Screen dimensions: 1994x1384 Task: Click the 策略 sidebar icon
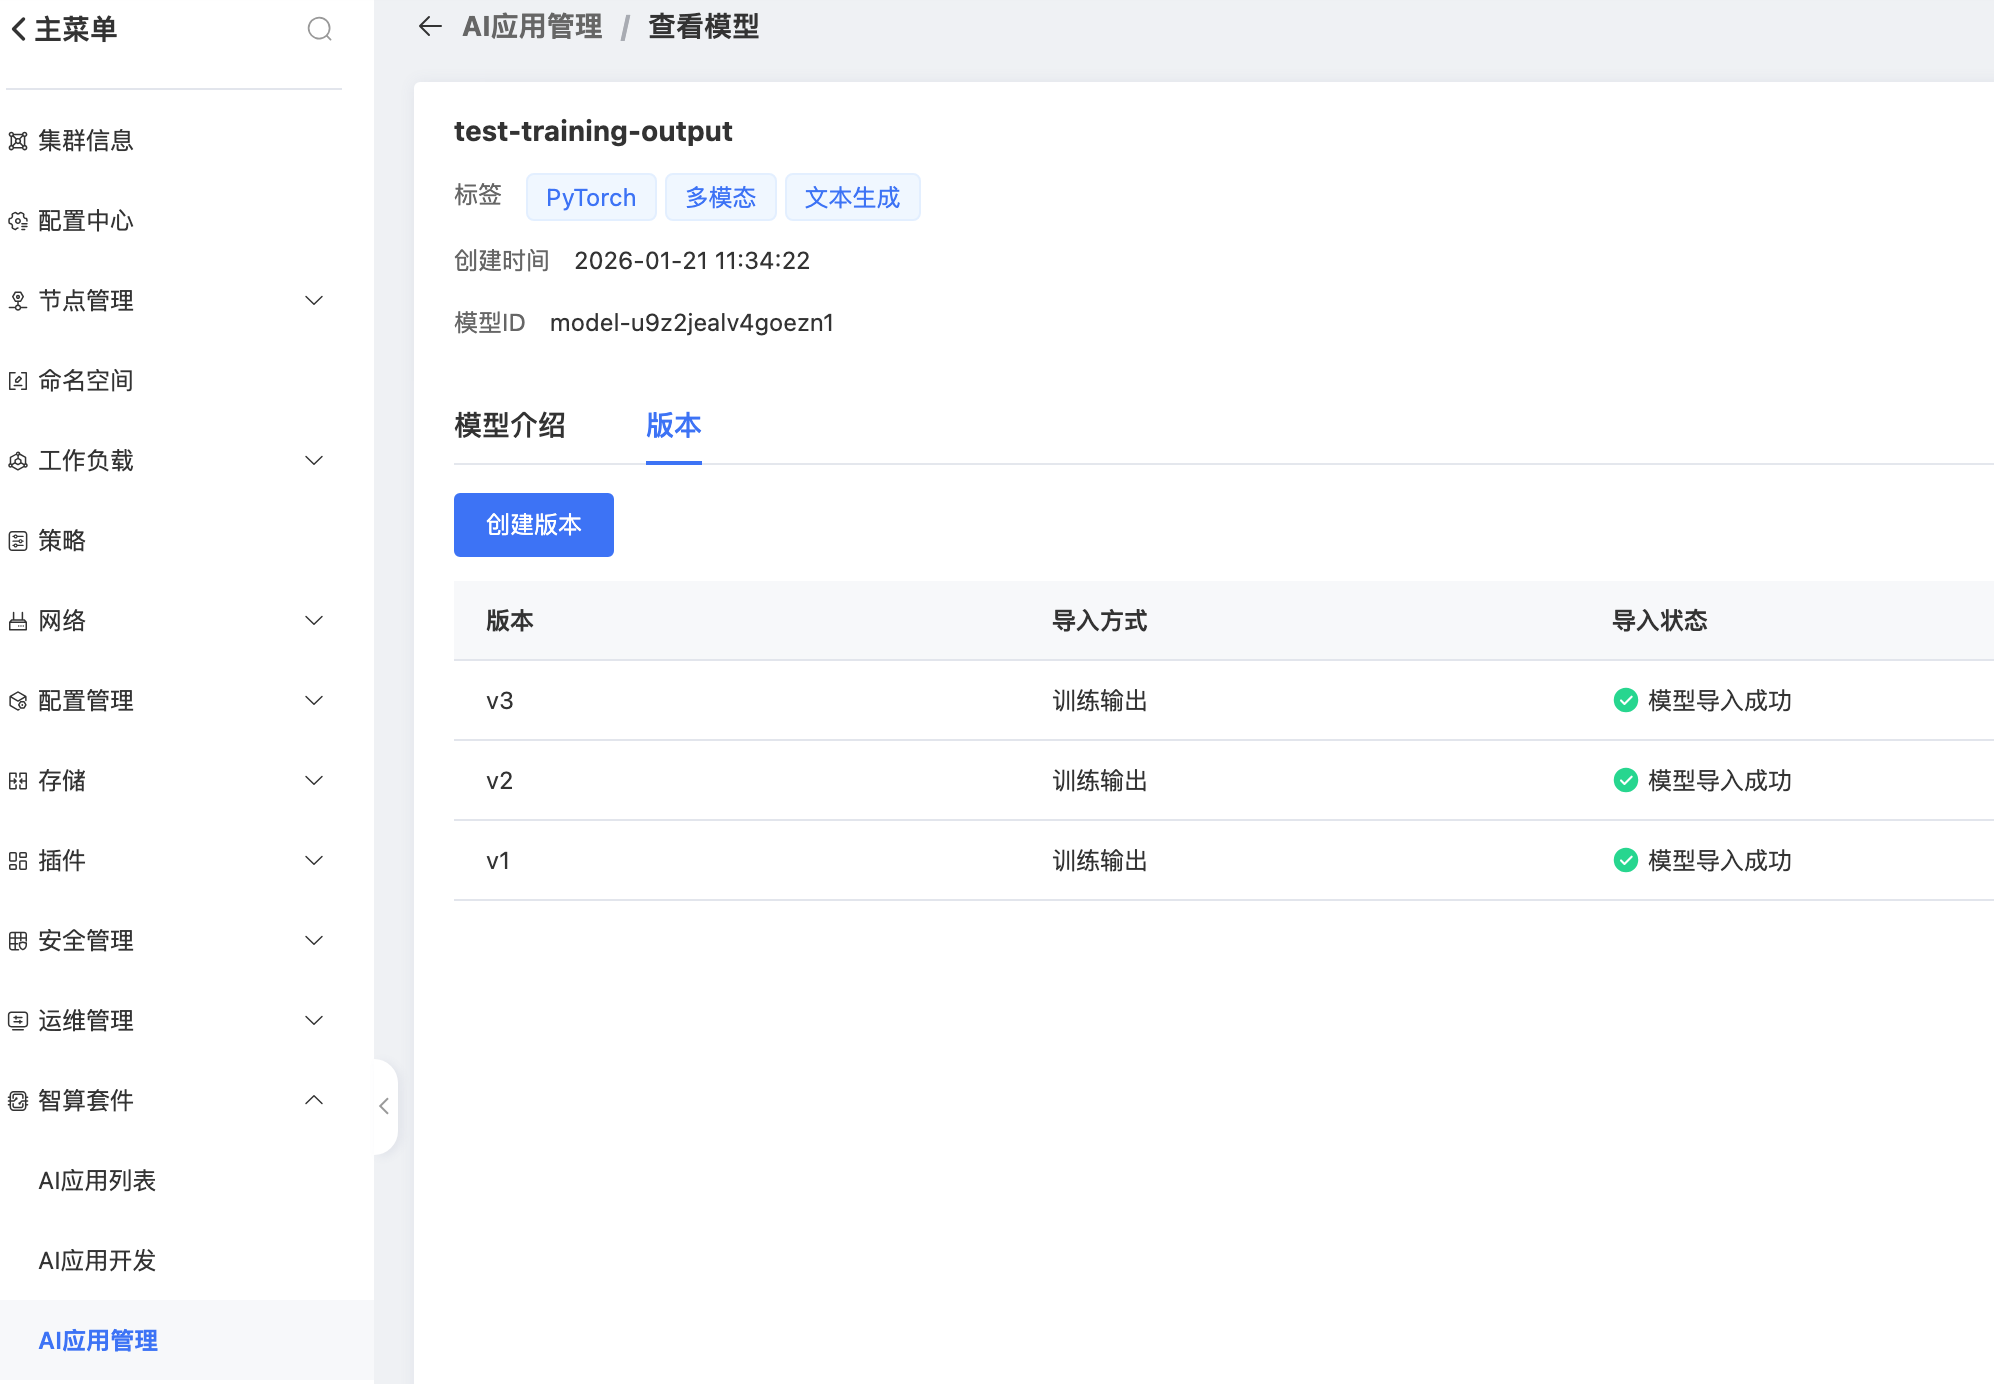point(18,541)
